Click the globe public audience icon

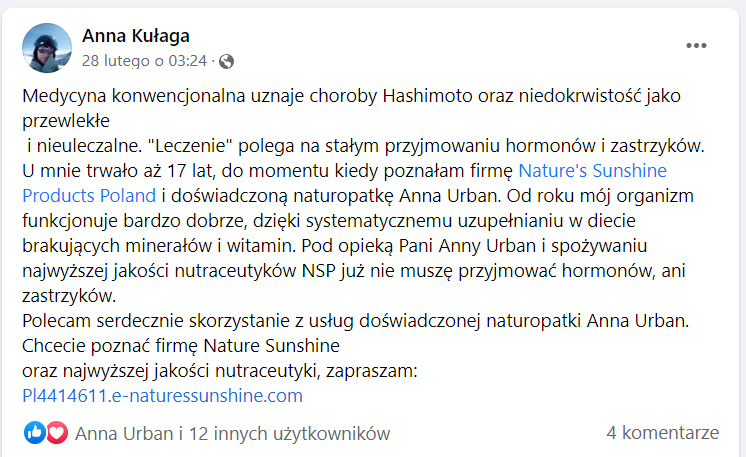(226, 61)
